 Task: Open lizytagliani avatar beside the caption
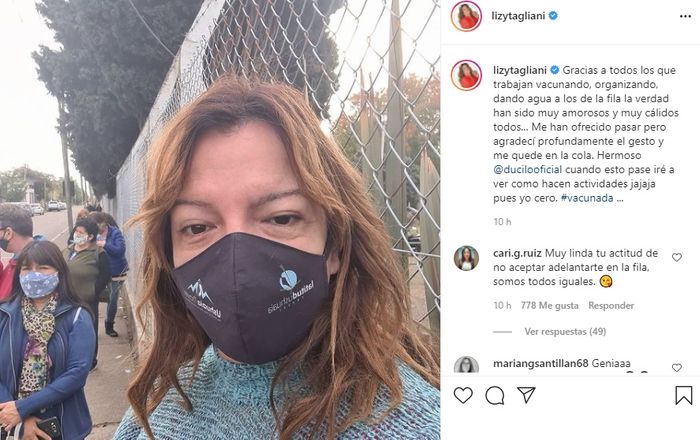coord(467,75)
